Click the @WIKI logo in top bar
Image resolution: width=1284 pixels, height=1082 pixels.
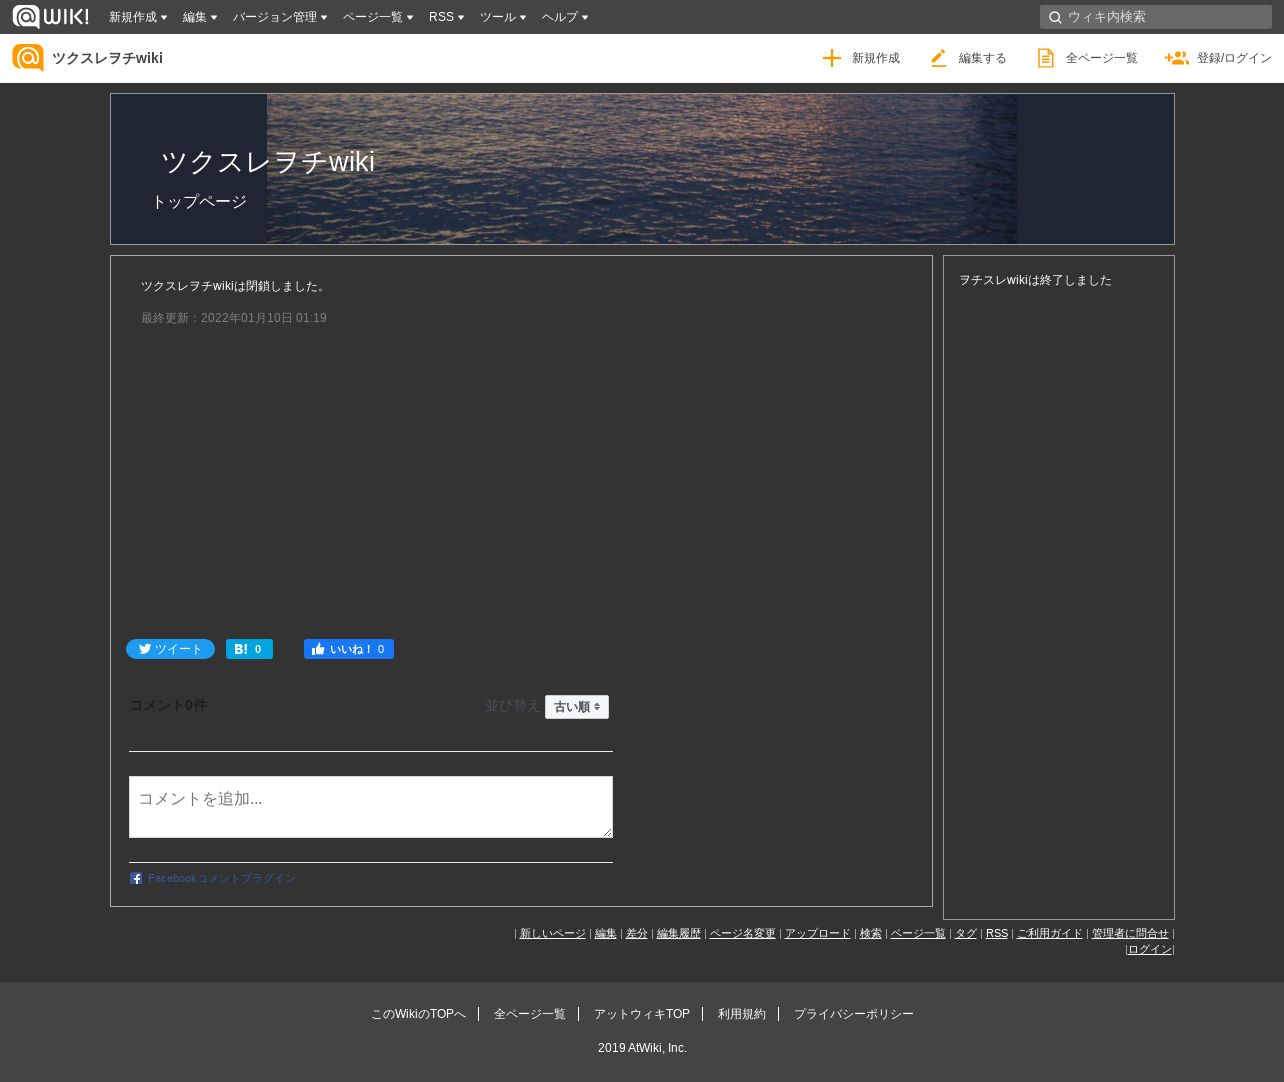[x=50, y=17]
